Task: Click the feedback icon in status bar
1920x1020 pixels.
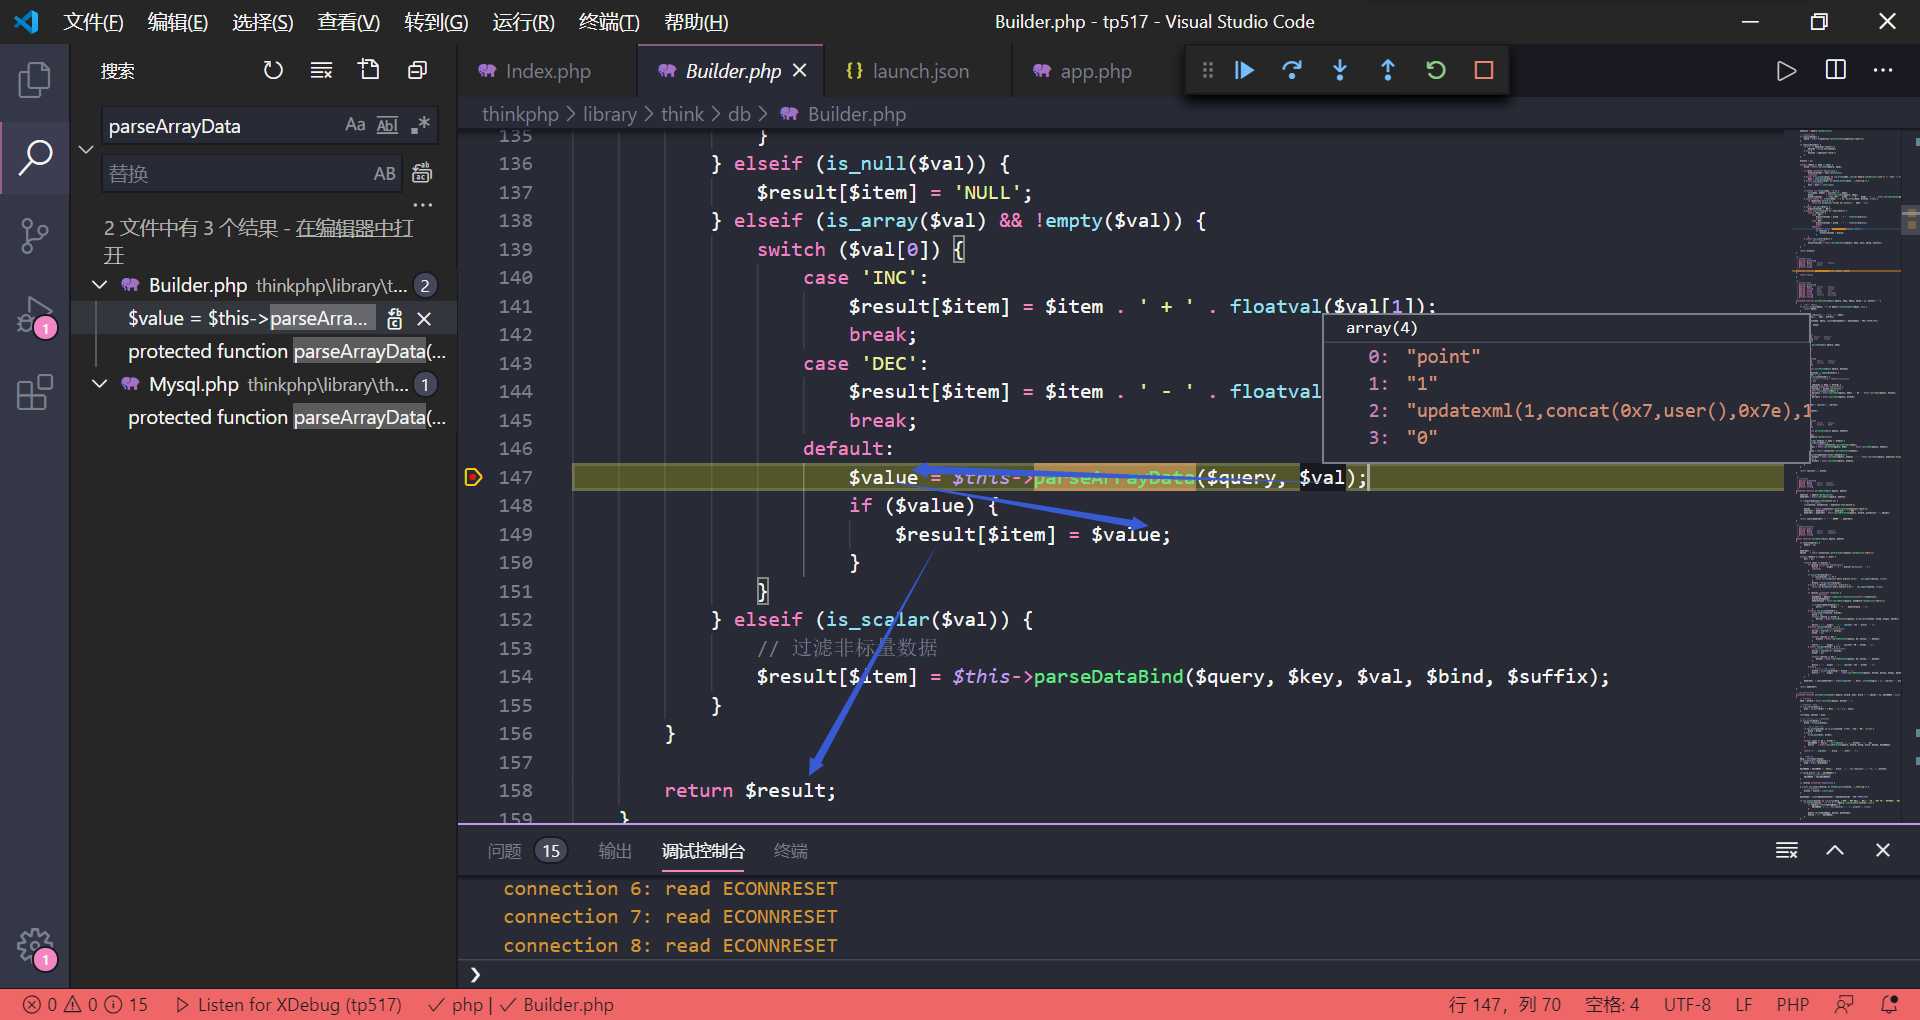Action: tap(1844, 1004)
